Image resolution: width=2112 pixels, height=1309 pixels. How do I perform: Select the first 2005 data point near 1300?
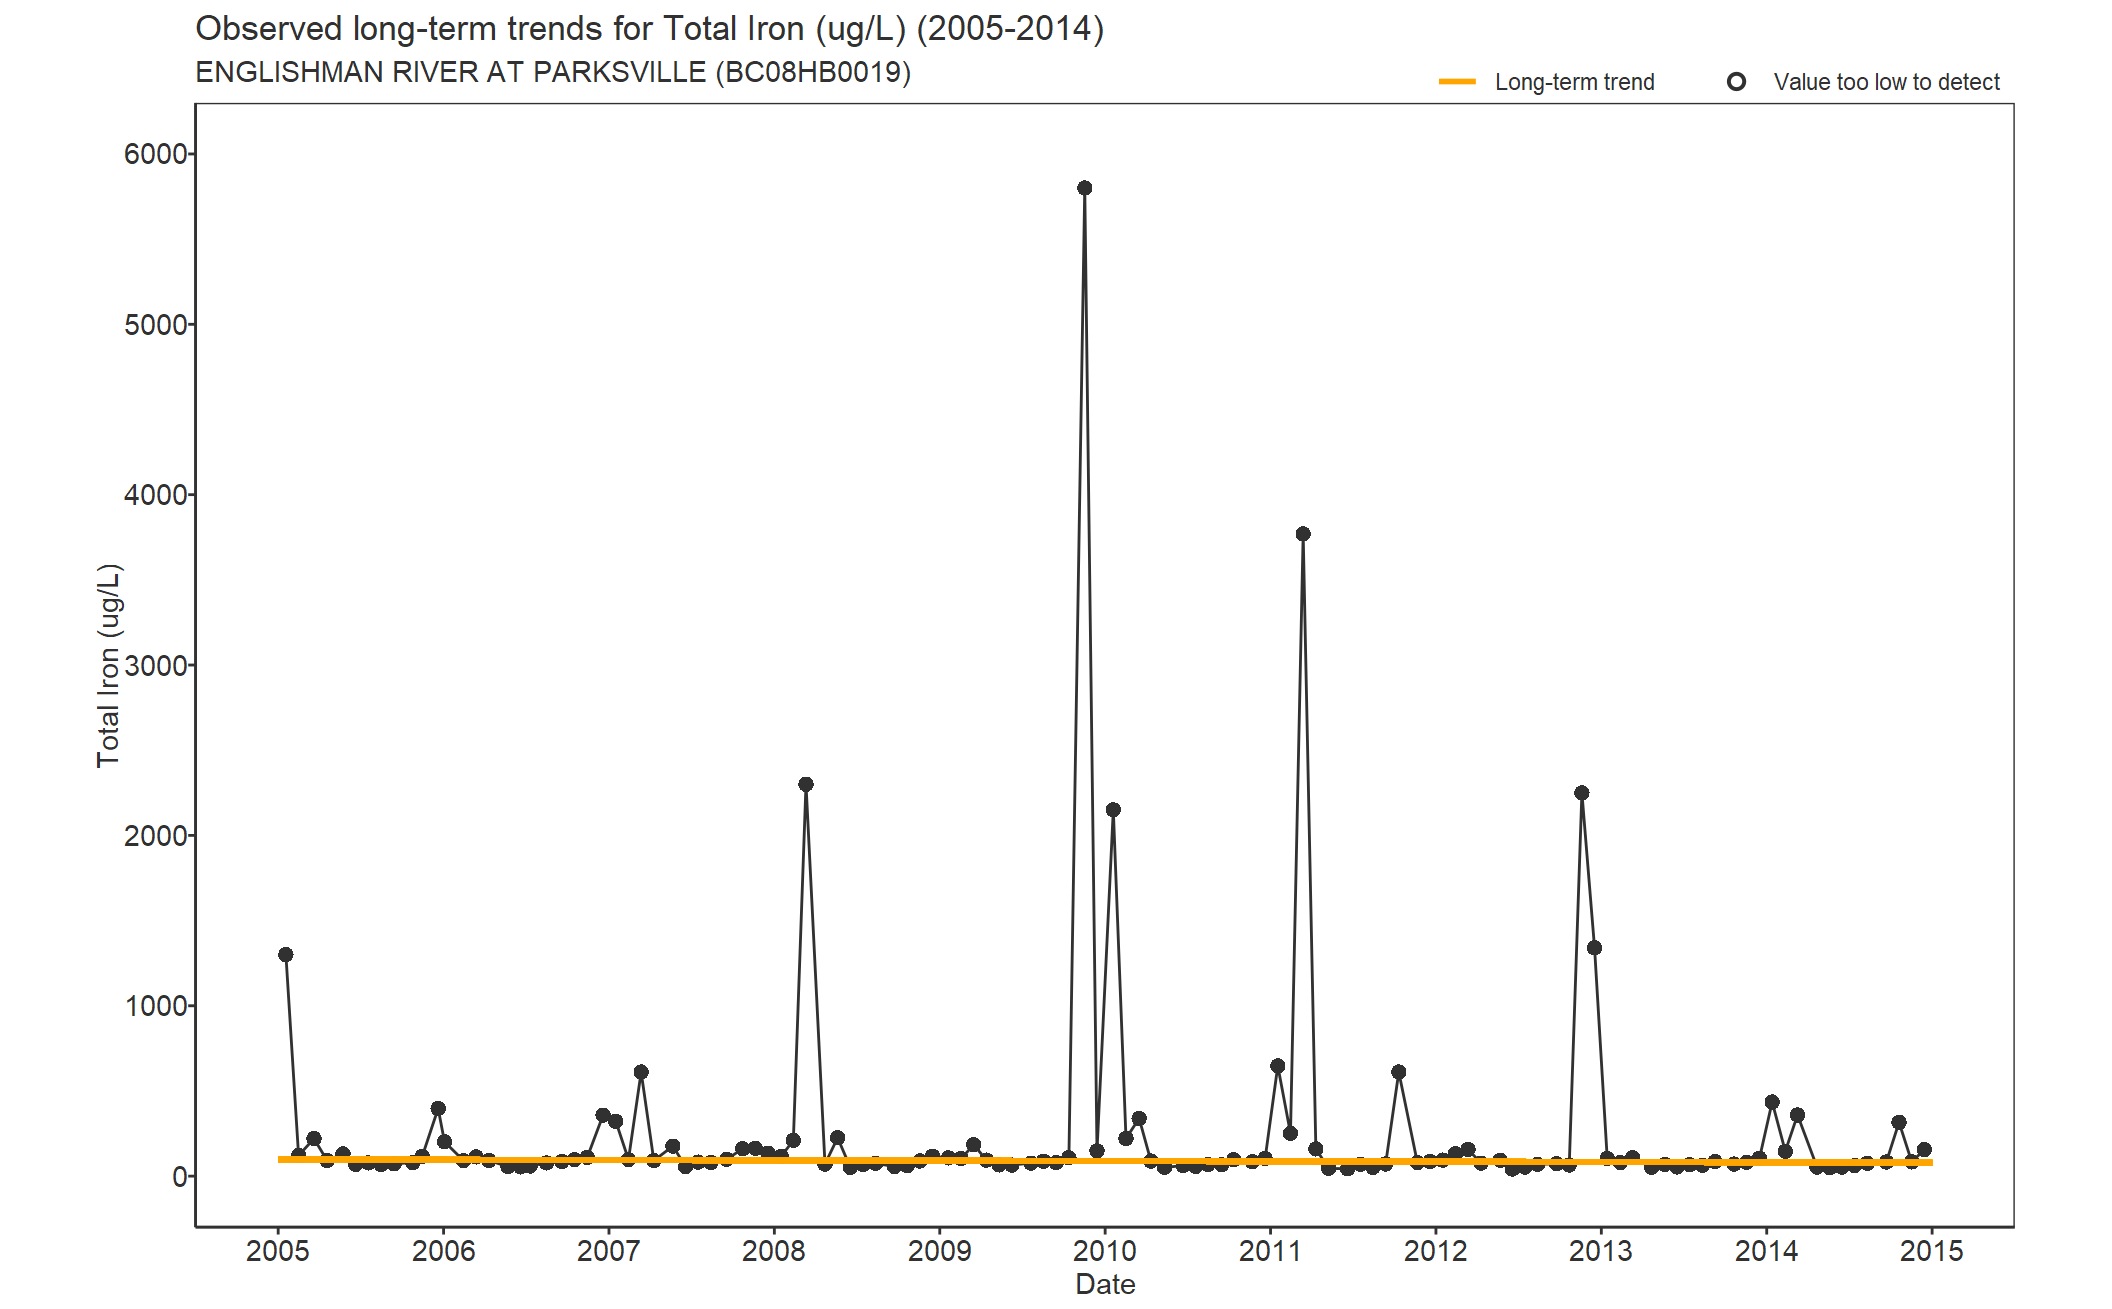click(286, 955)
